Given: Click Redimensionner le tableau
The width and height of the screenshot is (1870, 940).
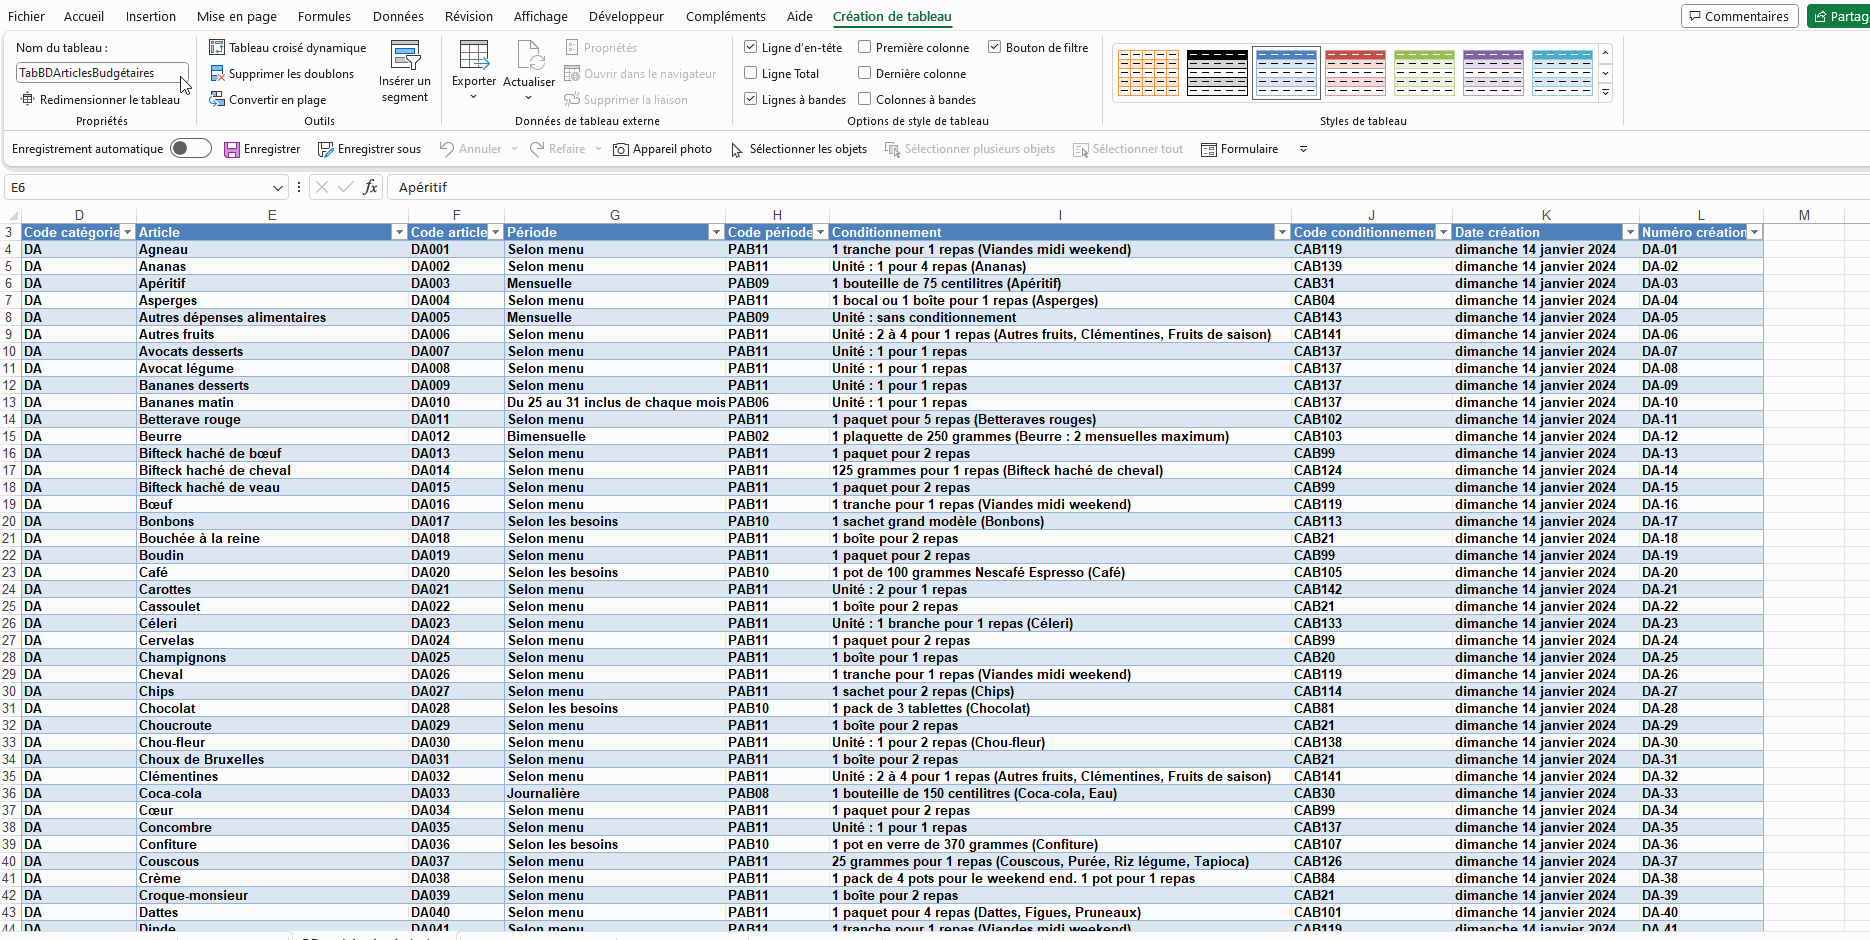Looking at the screenshot, I should pos(100,100).
